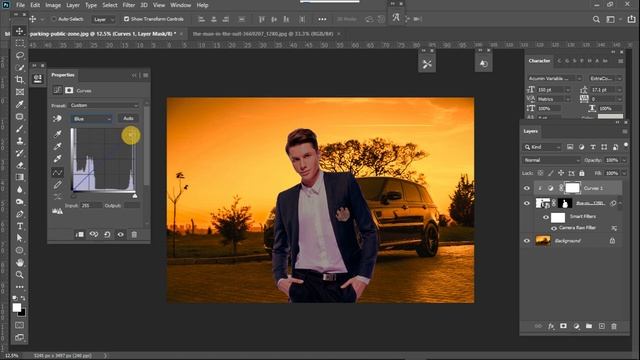Click the white point slider under the curve
Viewport: 640px width, 360px height.
(135, 196)
